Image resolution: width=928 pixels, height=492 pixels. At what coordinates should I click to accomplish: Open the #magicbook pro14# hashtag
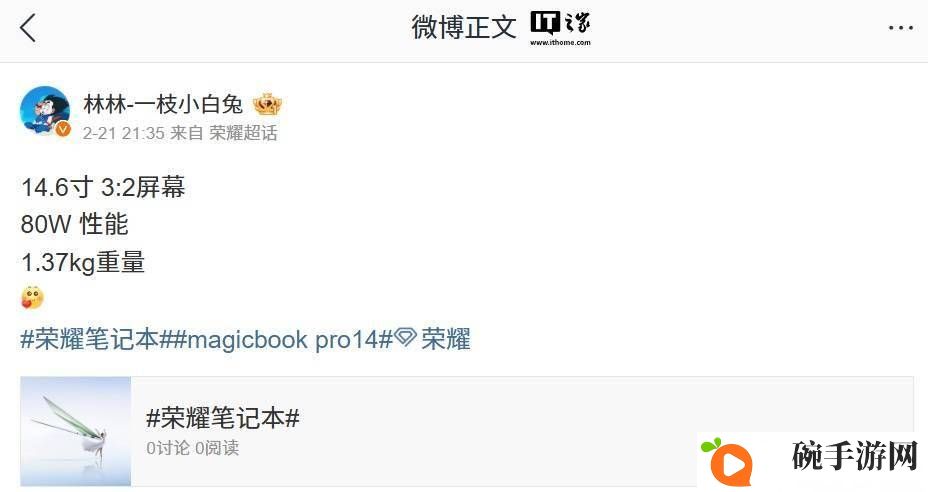[x=283, y=340]
